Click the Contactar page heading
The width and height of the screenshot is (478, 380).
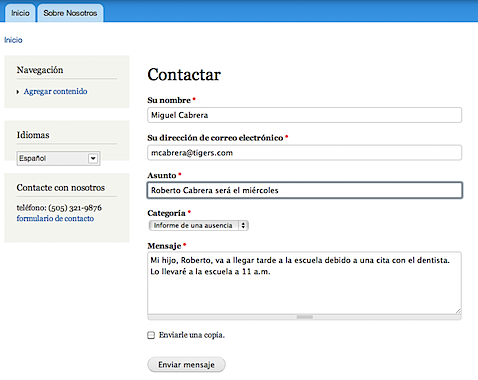click(184, 75)
